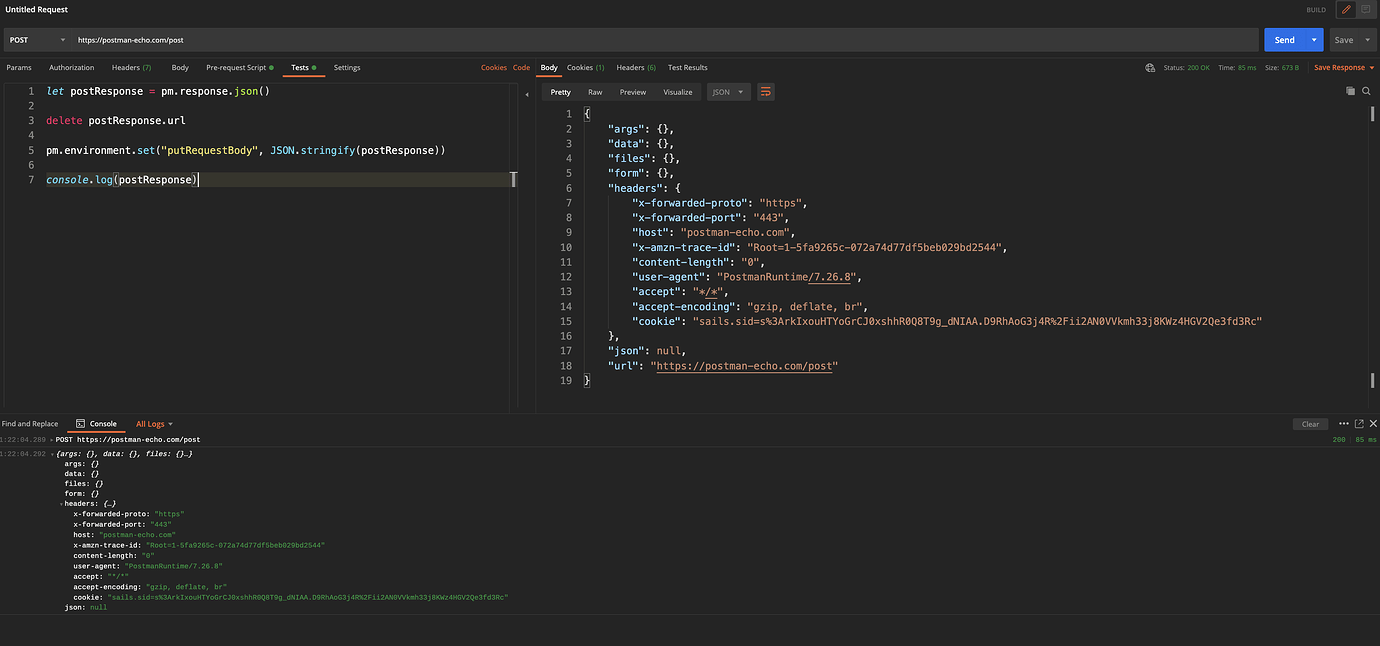Click the Send button
The width and height of the screenshot is (1380, 646).
point(1284,39)
